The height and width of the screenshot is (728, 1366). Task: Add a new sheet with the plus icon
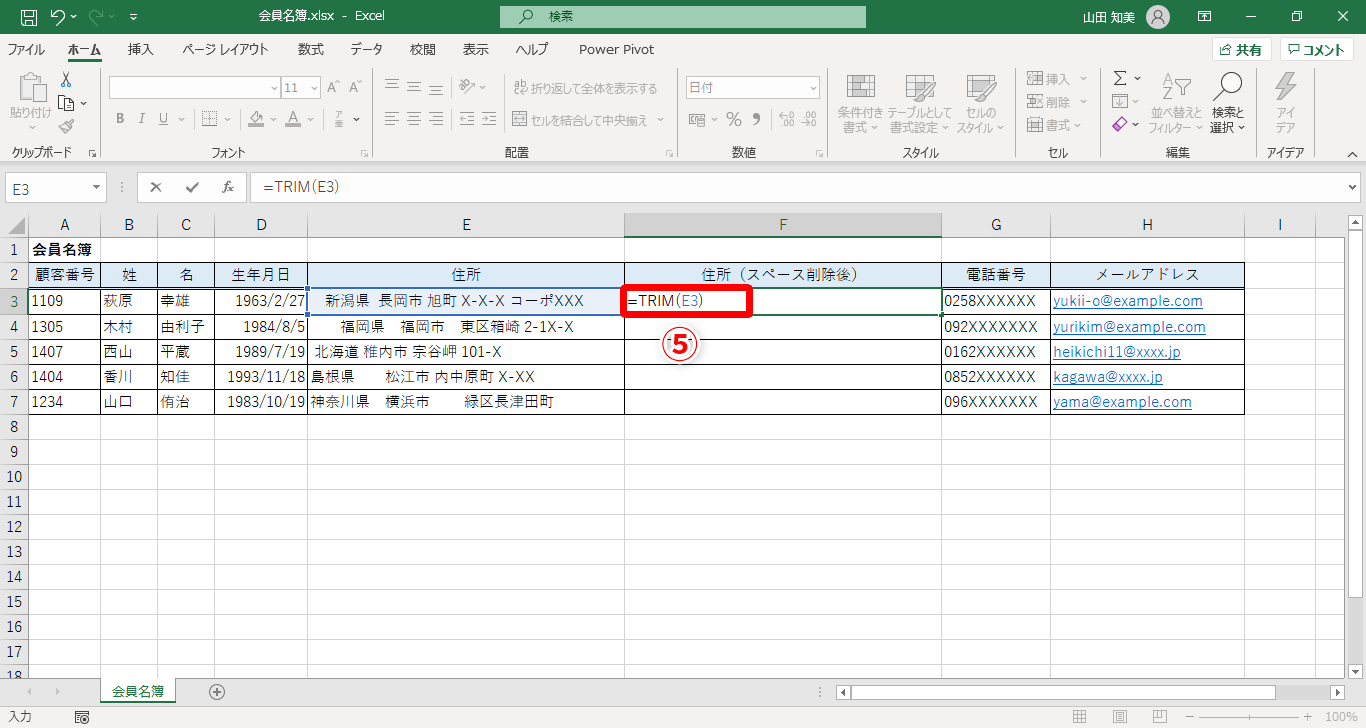pyautogui.click(x=217, y=691)
